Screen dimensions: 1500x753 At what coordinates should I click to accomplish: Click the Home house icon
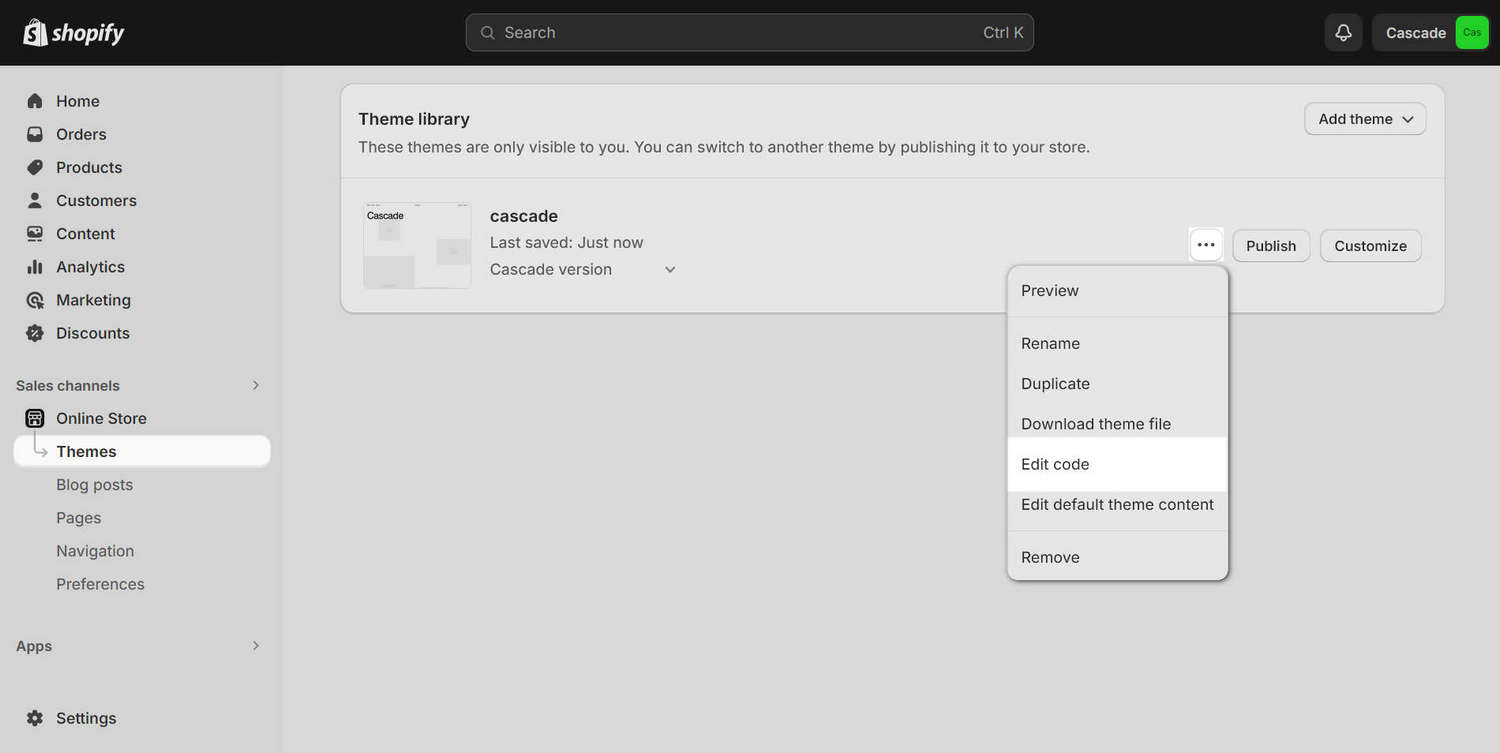(35, 101)
